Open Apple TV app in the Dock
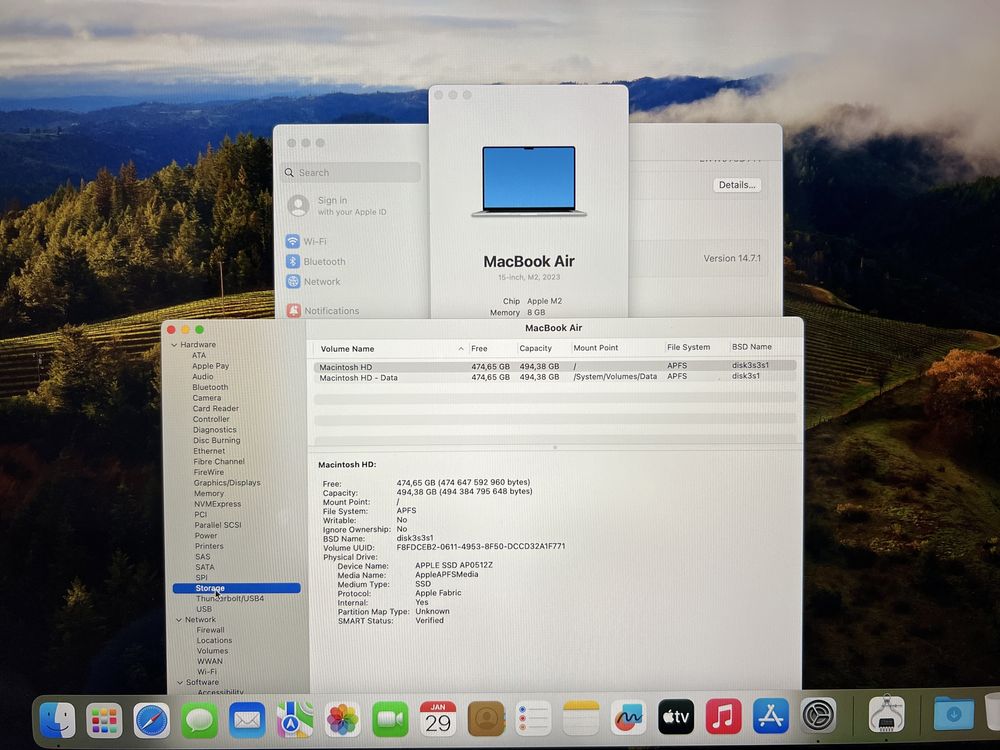 (x=675, y=717)
